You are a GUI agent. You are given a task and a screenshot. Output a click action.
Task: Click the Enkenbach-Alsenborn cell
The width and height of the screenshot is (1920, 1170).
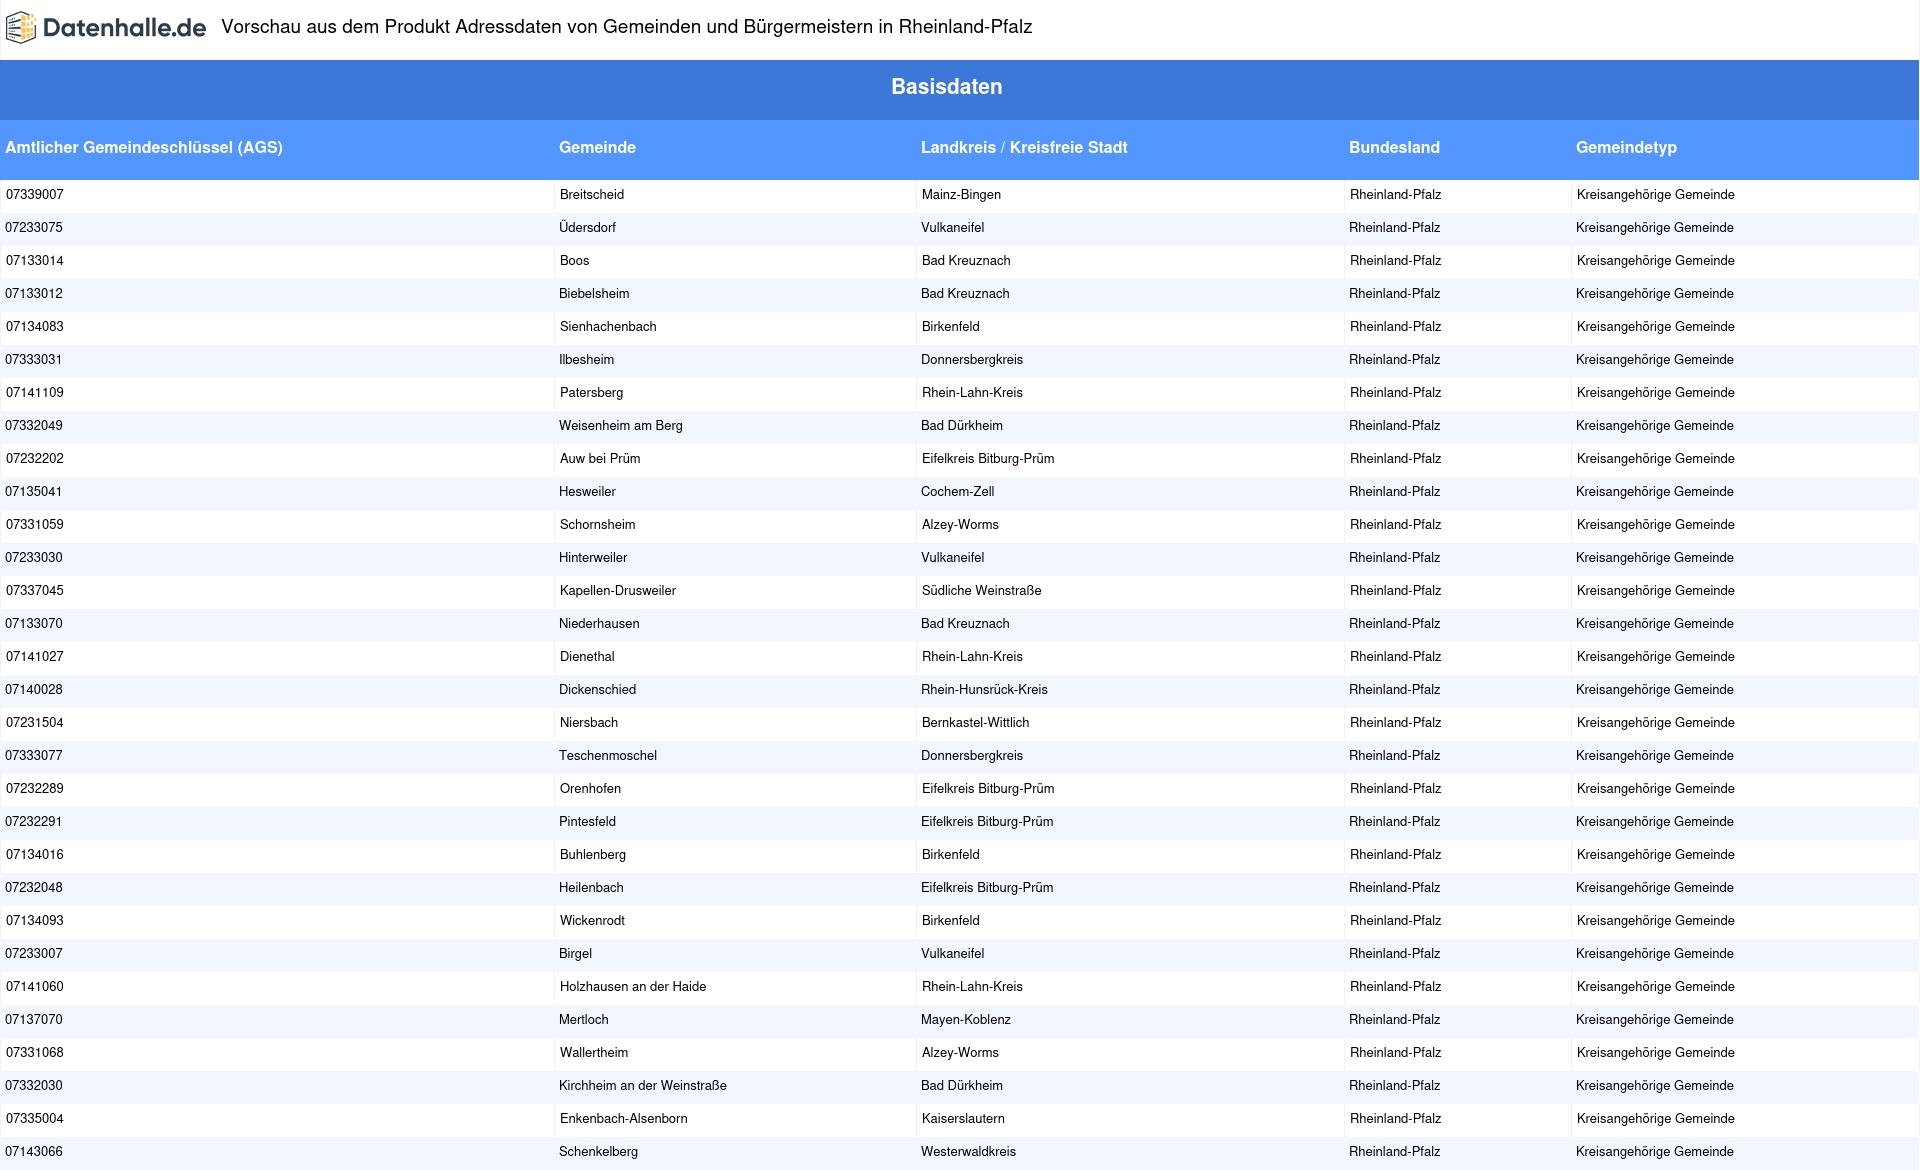(735, 1119)
